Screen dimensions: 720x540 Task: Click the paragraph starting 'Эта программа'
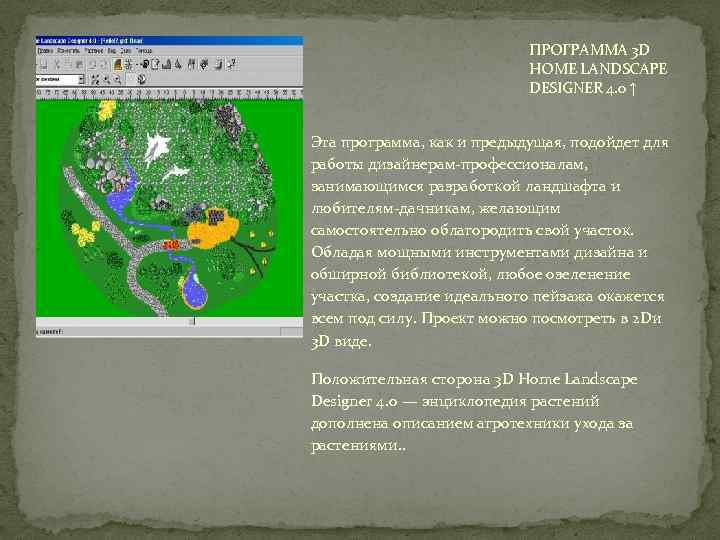point(489,242)
